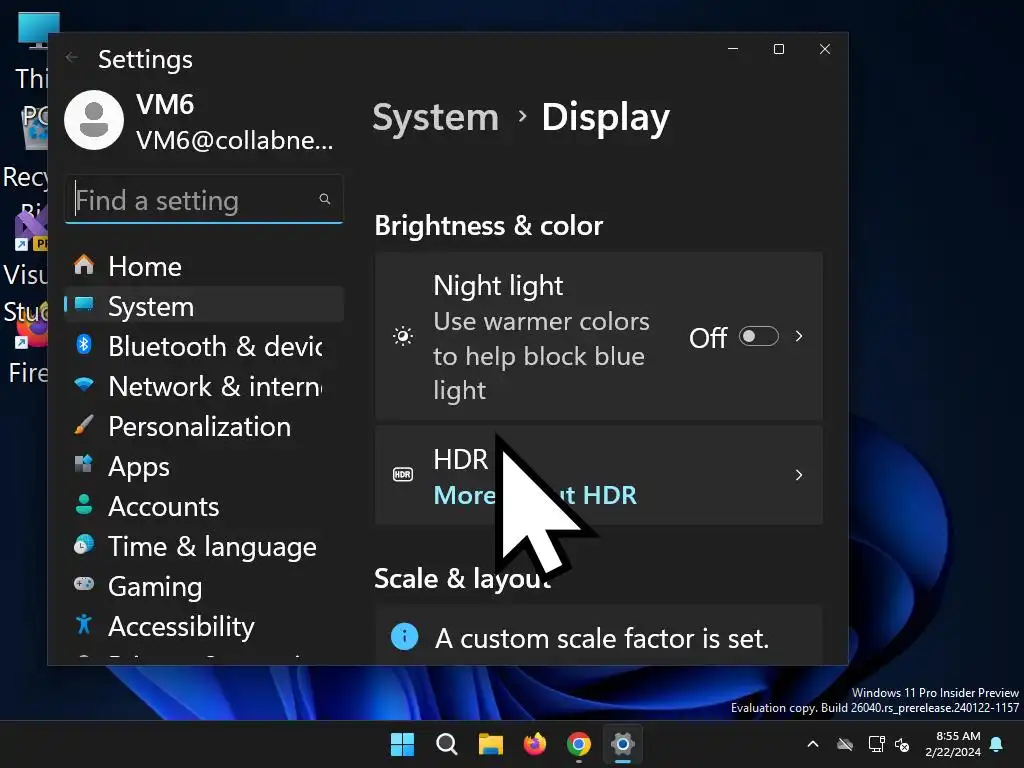The image size is (1024, 768).
Task: Open HDR settings via chevron
Action: [798, 475]
